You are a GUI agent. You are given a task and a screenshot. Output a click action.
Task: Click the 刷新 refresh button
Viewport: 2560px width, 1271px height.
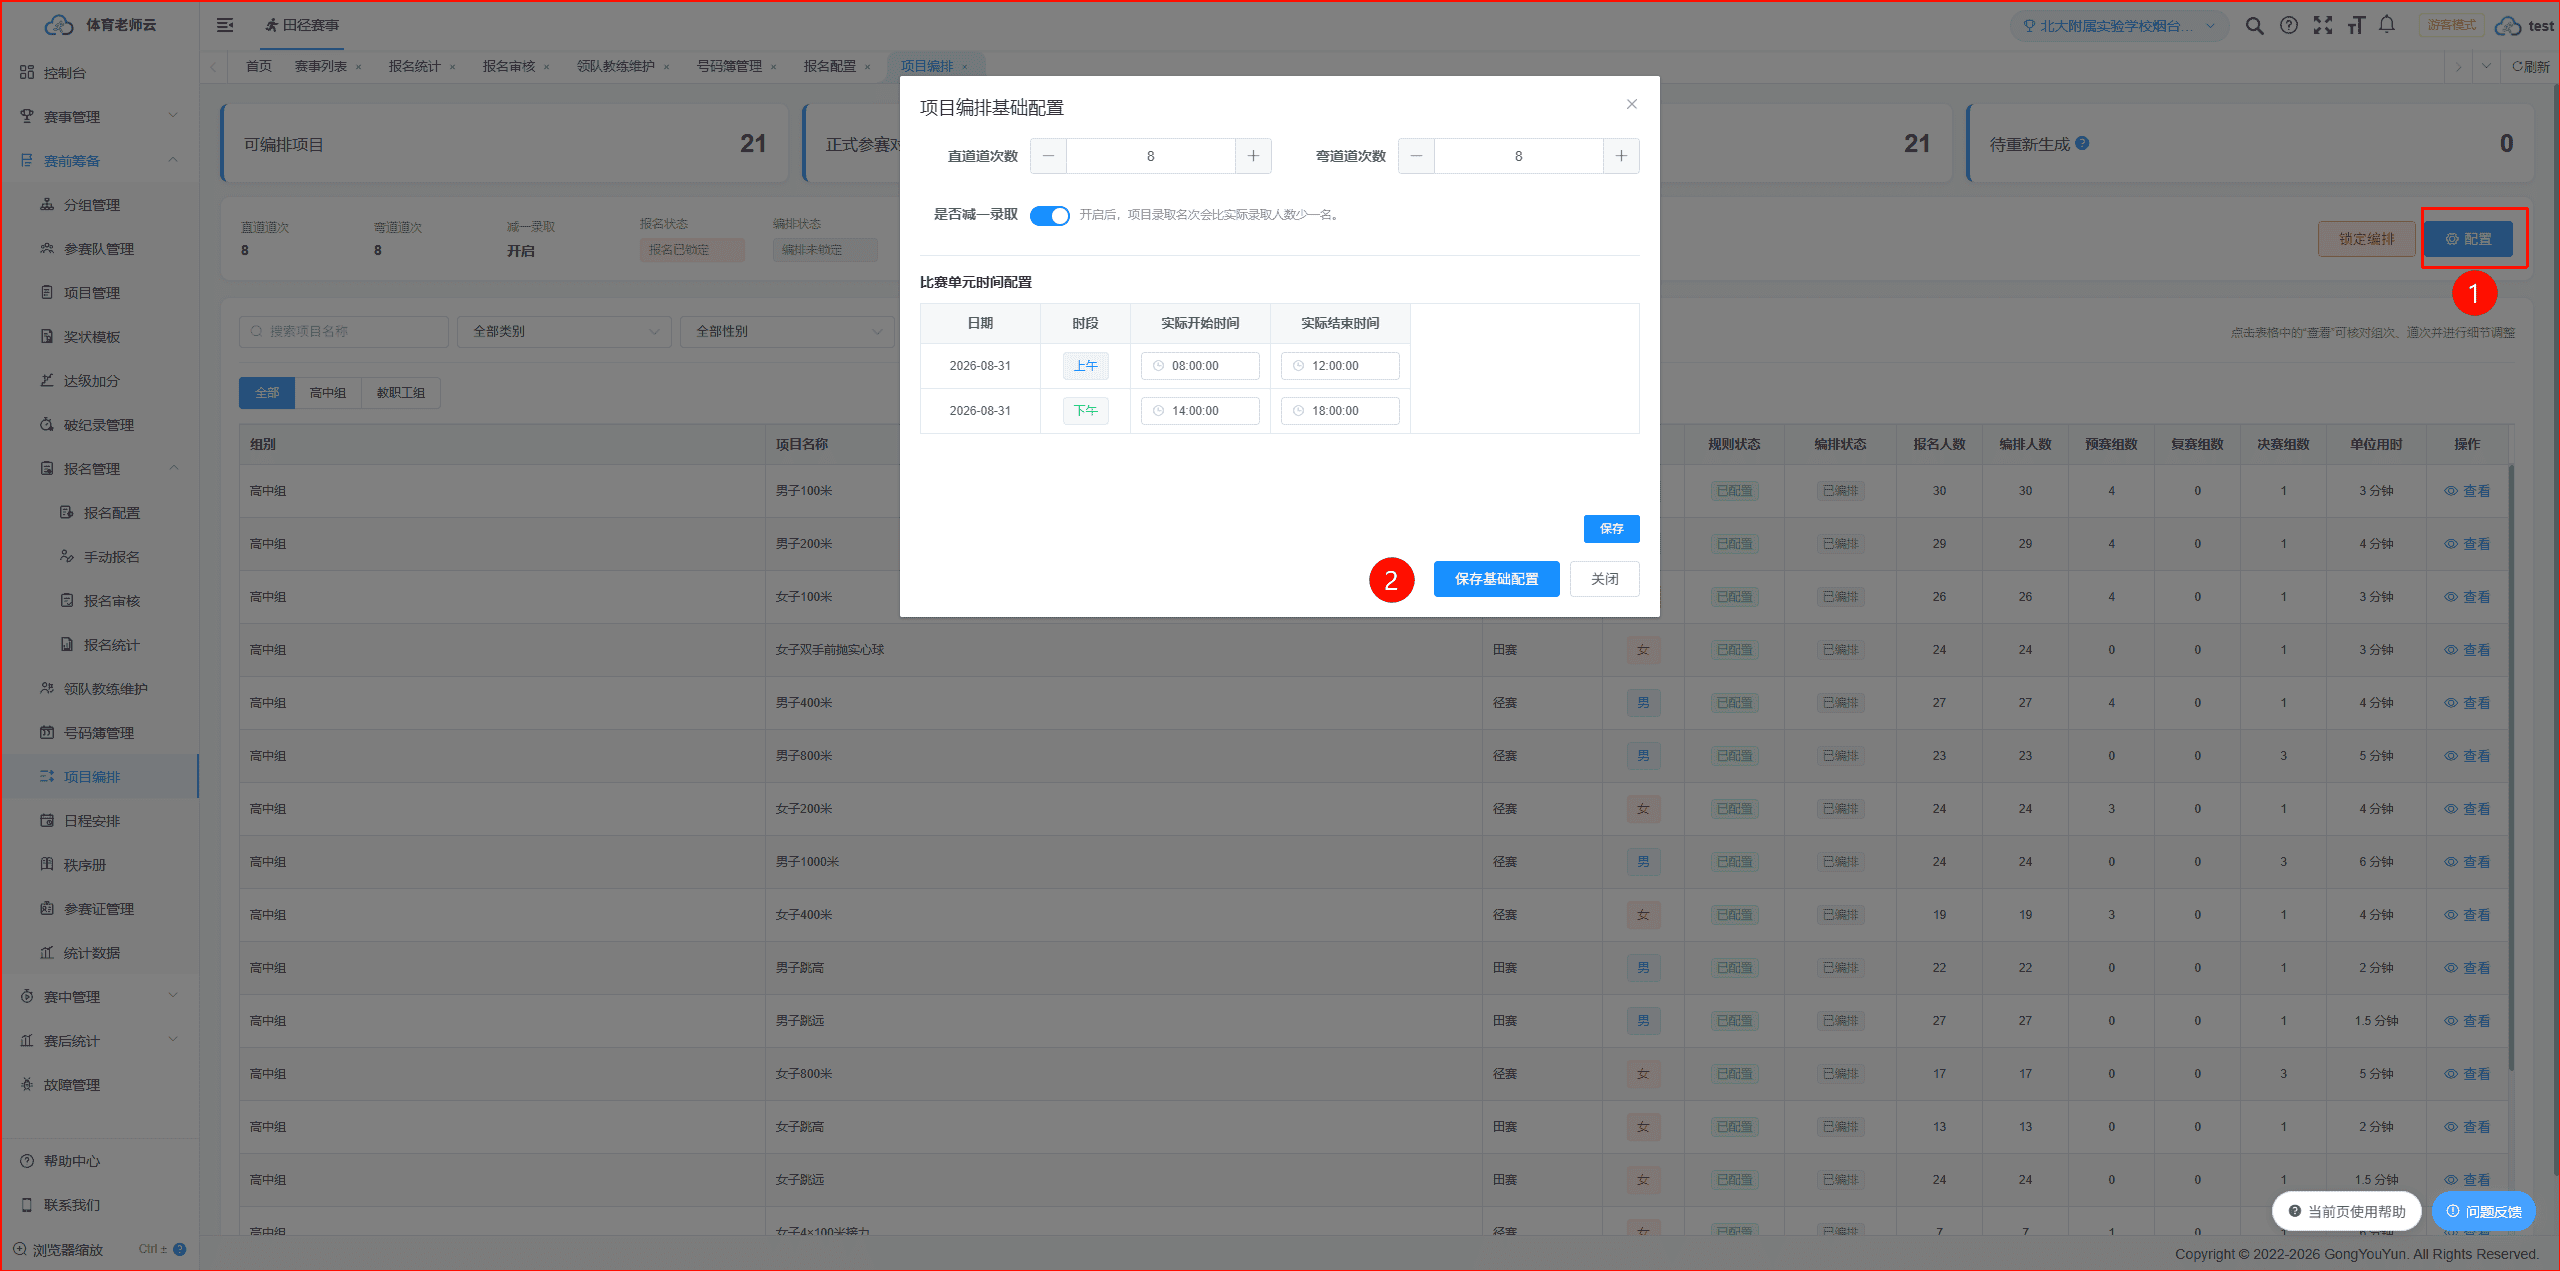[x=2531, y=67]
